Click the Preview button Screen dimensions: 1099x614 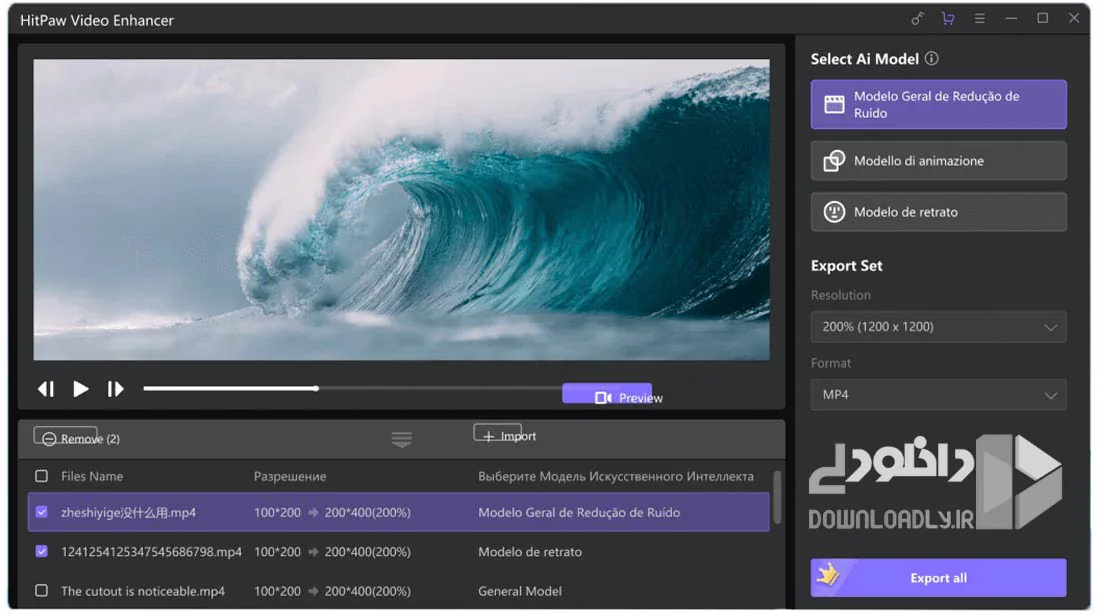coord(607,394)
